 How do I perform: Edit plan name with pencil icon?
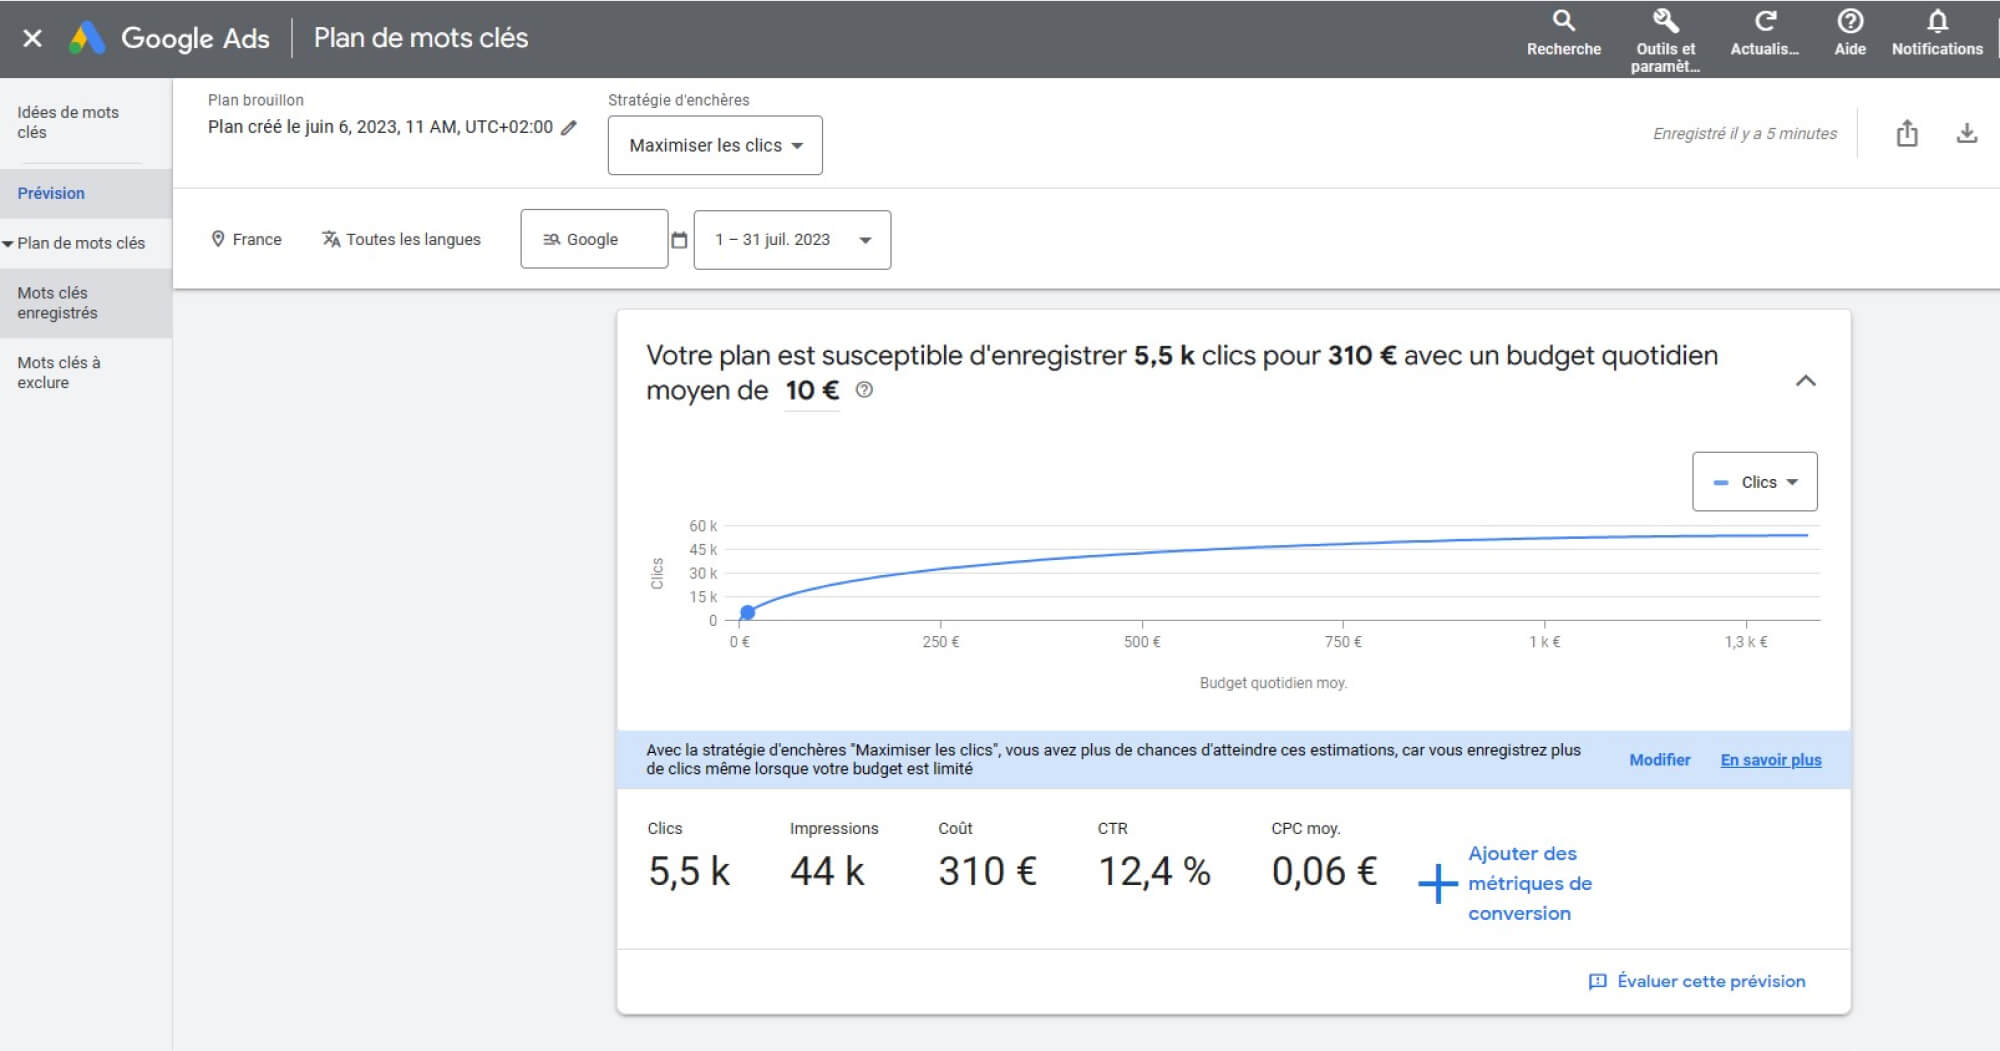click(569, 127)
